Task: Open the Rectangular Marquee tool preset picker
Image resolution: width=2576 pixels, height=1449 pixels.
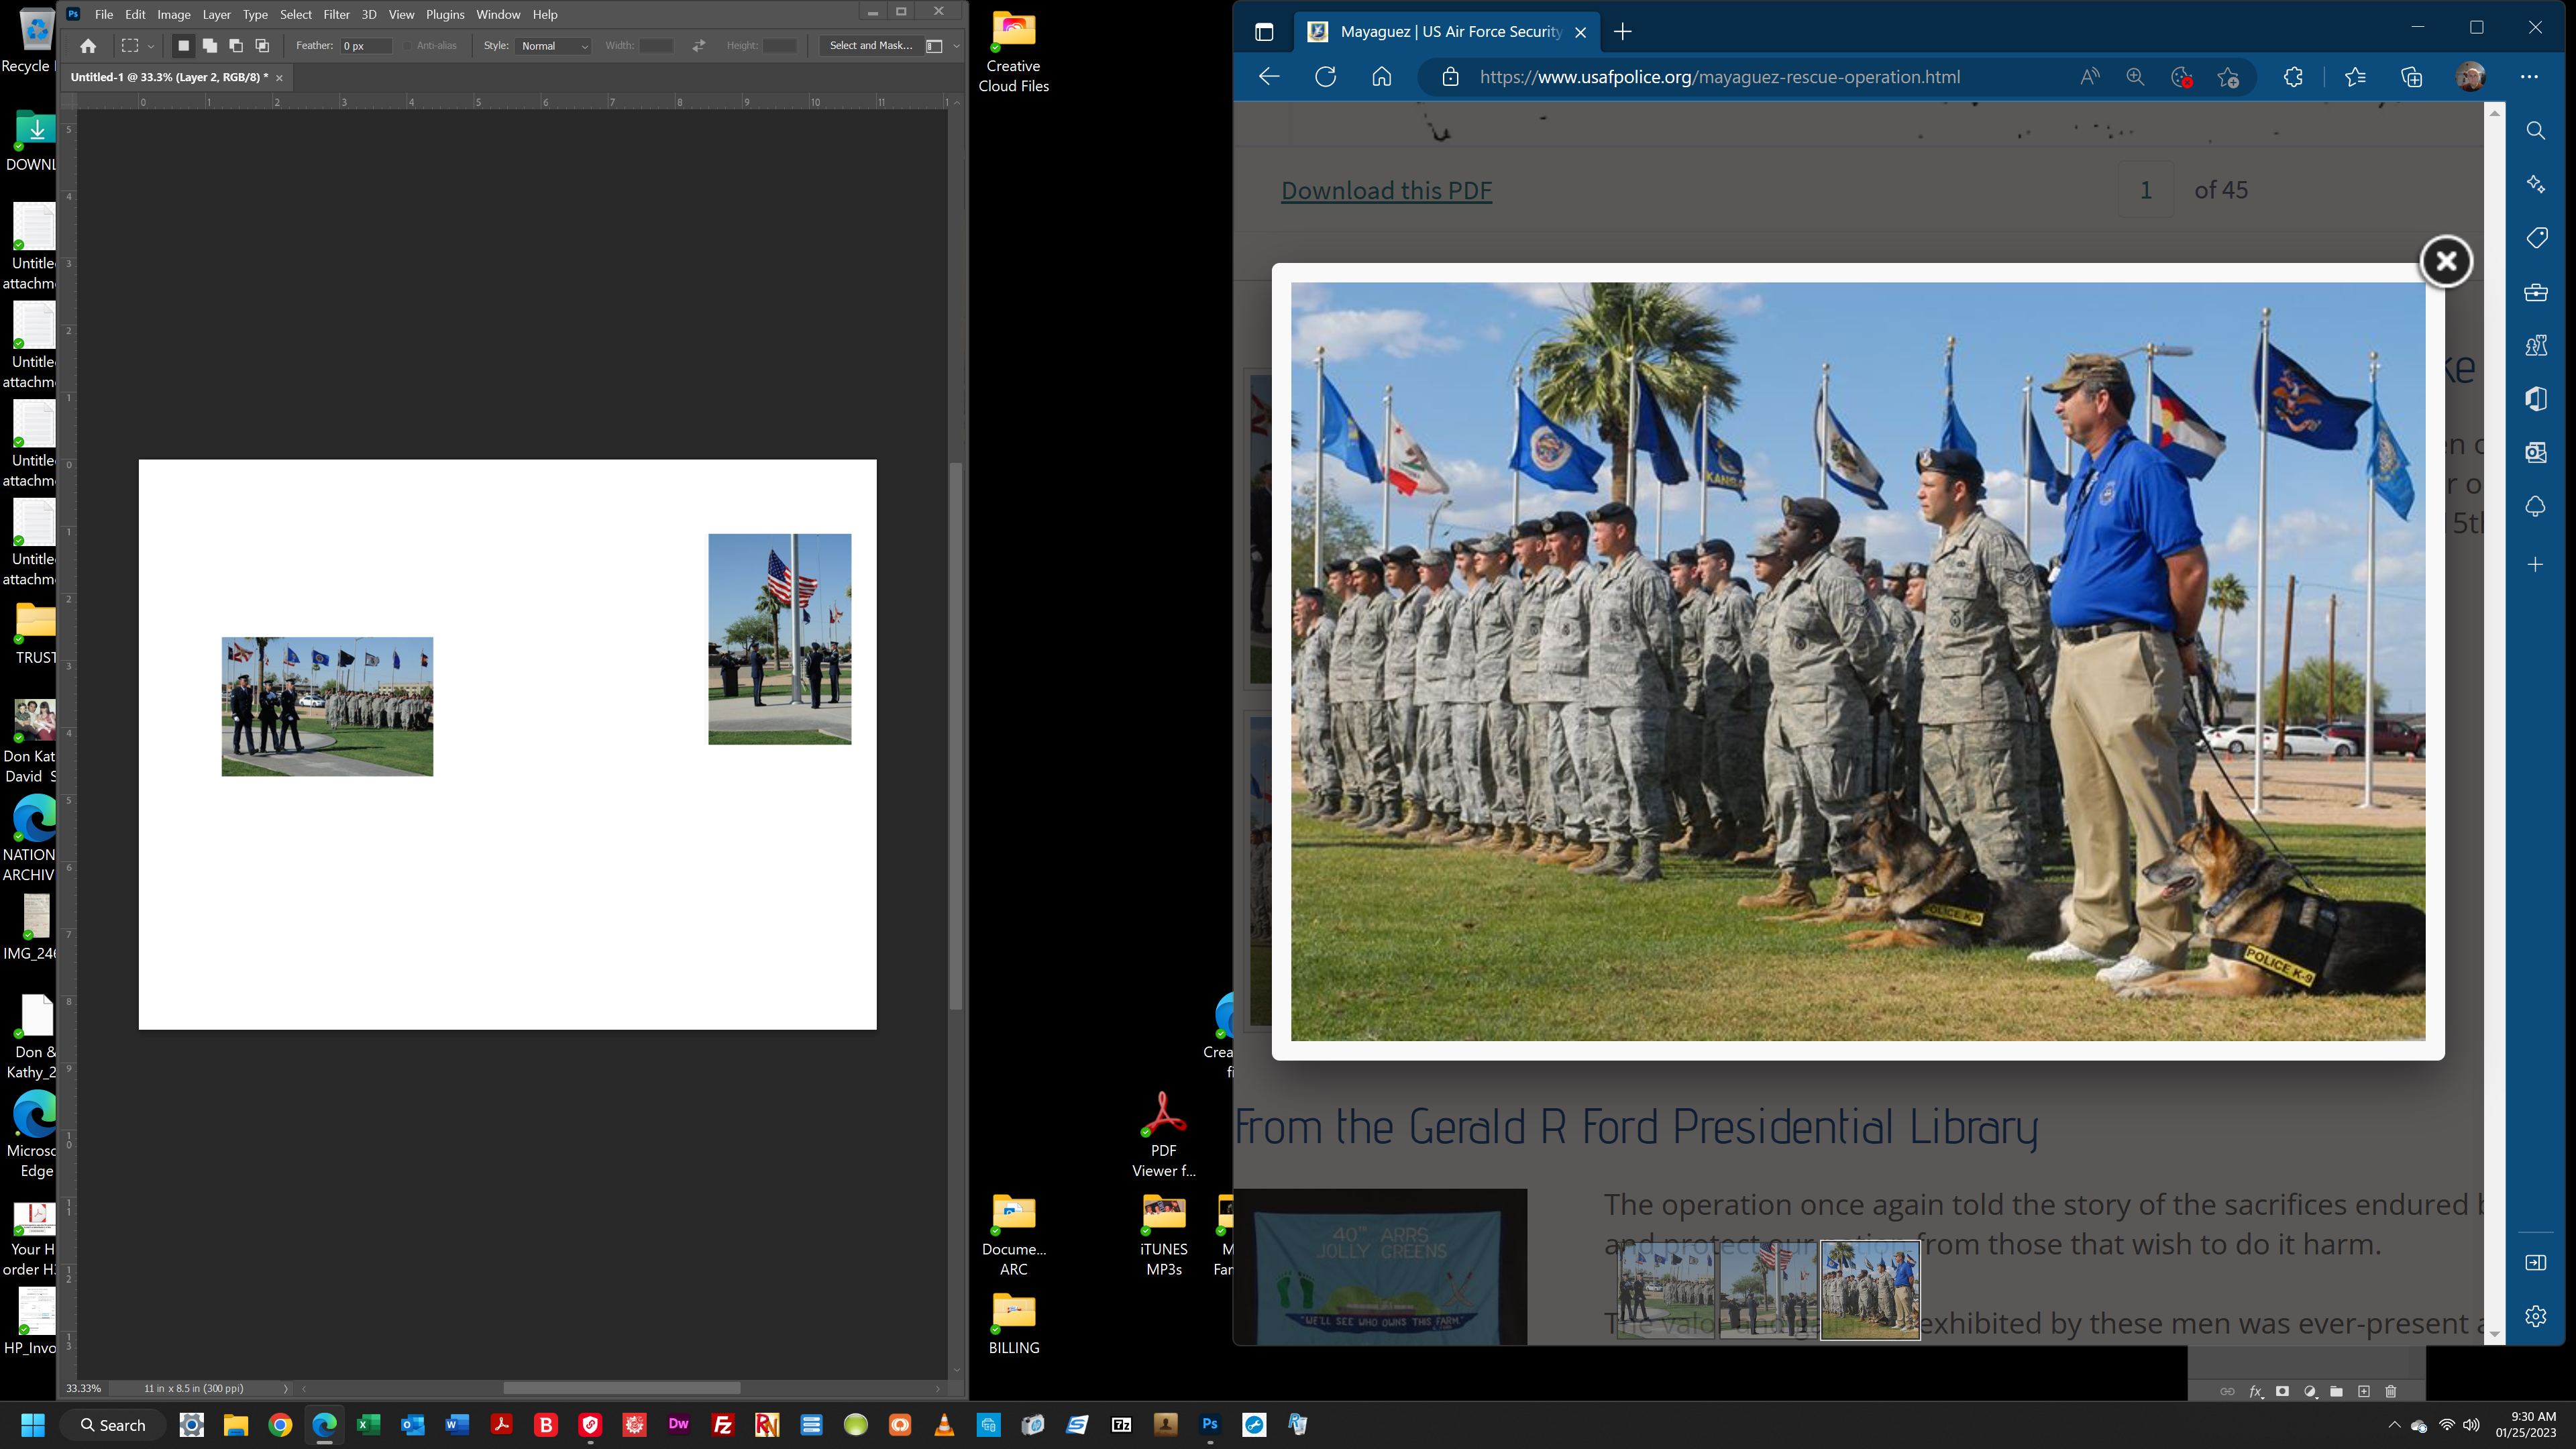Action: point(151,46)
